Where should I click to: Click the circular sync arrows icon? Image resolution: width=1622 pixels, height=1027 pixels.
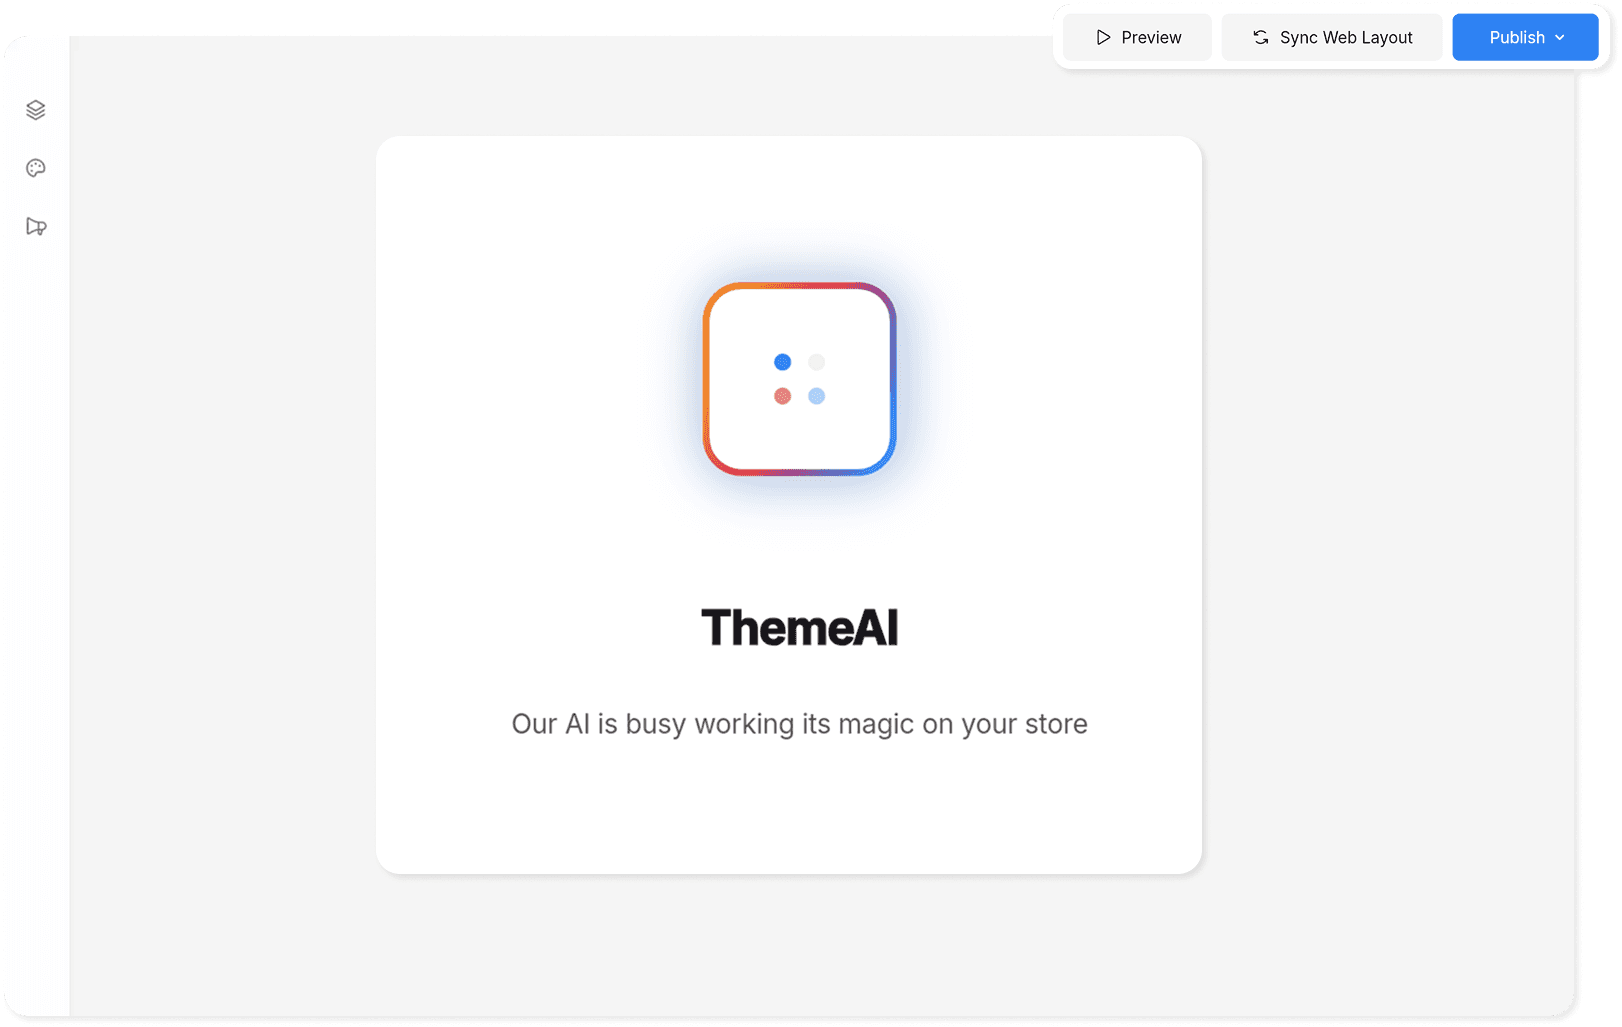coord(1261,37)
